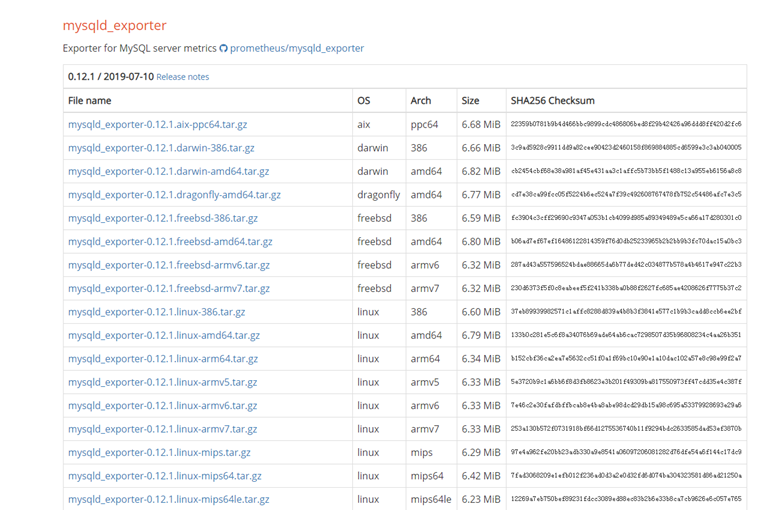Click the GitHub icon beside prometheus/mysqld_exporter
Screen dimensions: 773x510
pos(223,48)
